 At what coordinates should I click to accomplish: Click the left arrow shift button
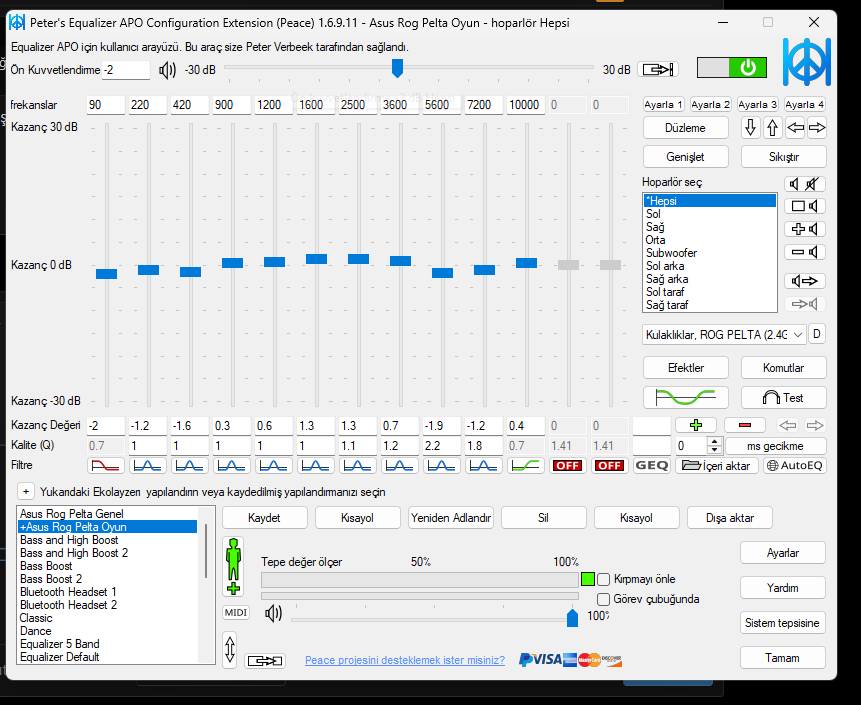(x=795, y=128)
